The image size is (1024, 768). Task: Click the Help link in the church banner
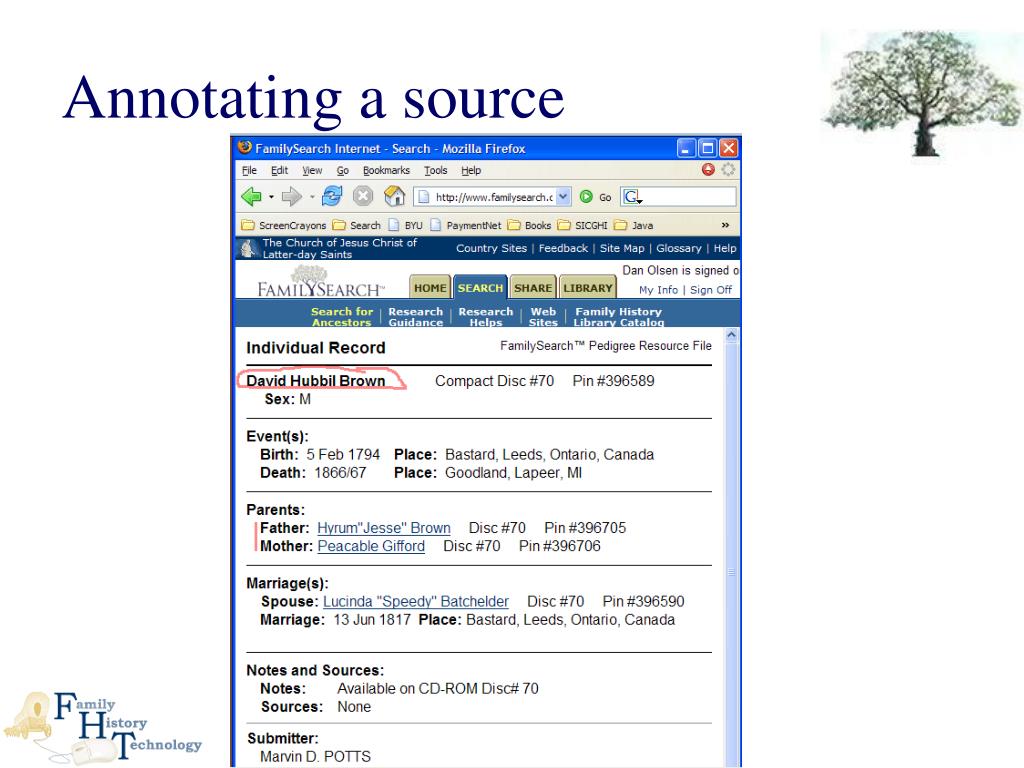click(x=725, y=248)
